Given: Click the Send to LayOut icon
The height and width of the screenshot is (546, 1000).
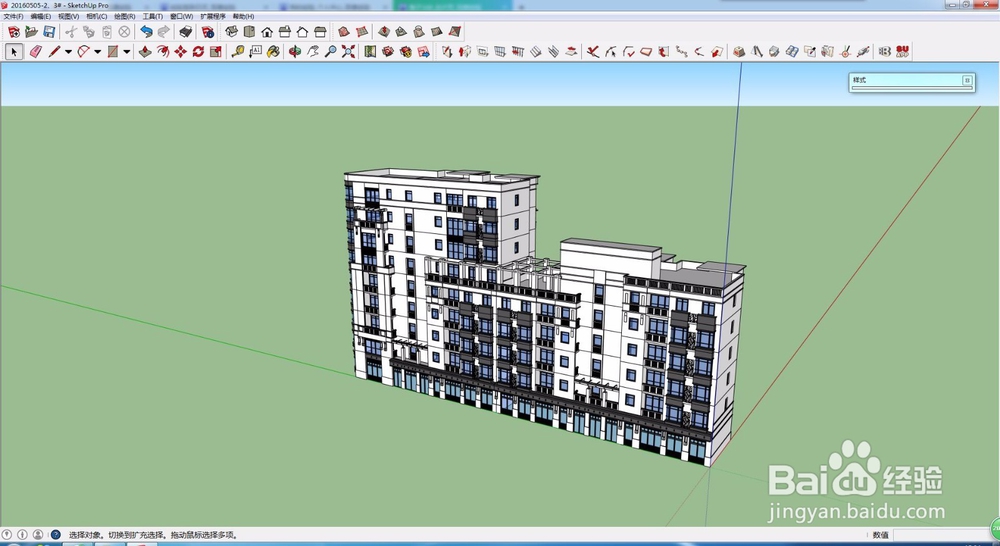Looking at the screenshot, I should 423,52.
